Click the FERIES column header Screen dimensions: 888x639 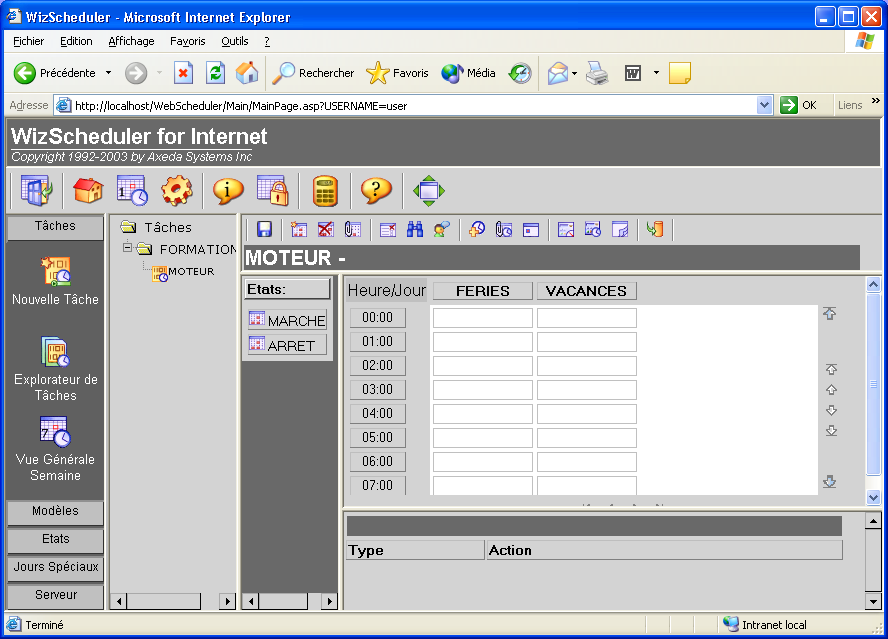click(483, 291)
